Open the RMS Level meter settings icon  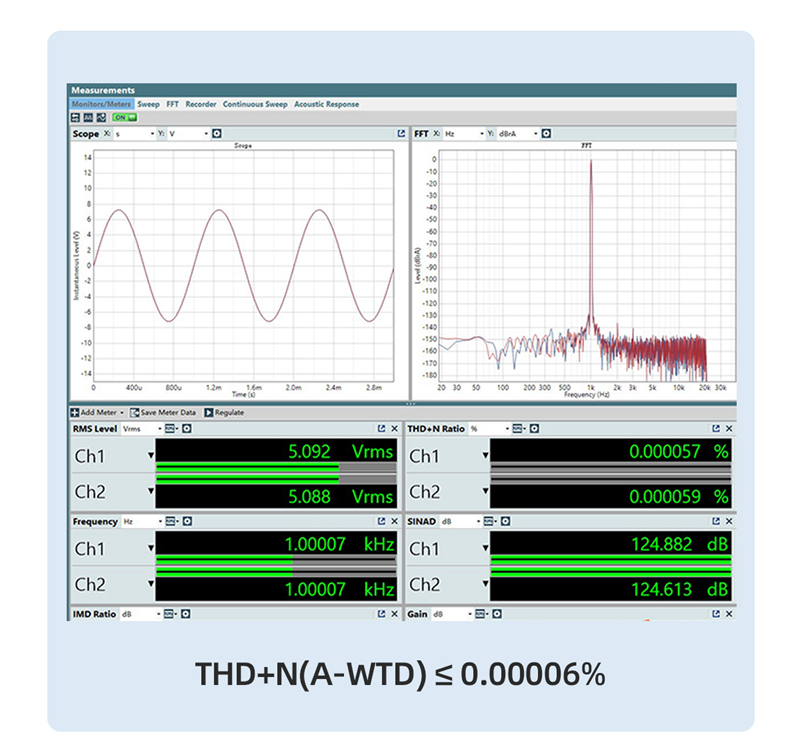tap(186, 428)
